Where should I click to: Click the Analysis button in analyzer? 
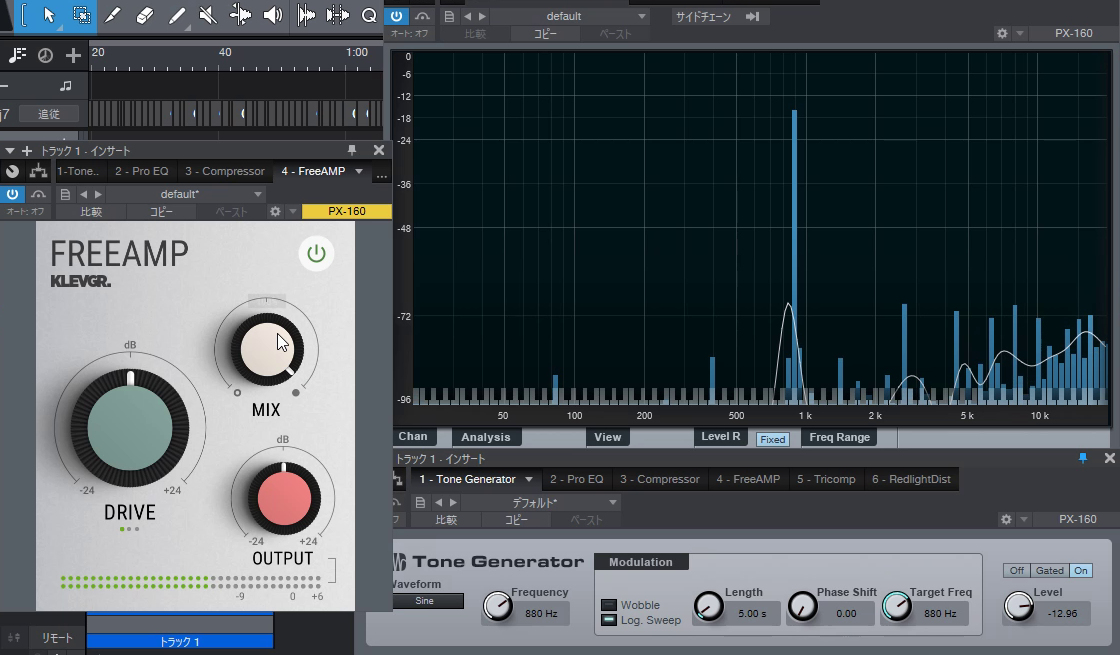[486, 437]
